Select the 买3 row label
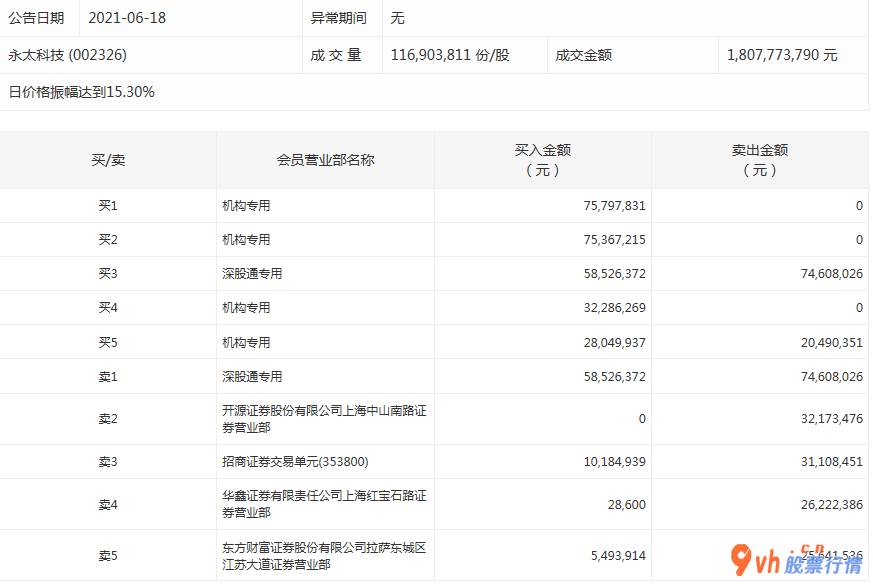This screenshot has height=586, width=873. click(108, 273)
